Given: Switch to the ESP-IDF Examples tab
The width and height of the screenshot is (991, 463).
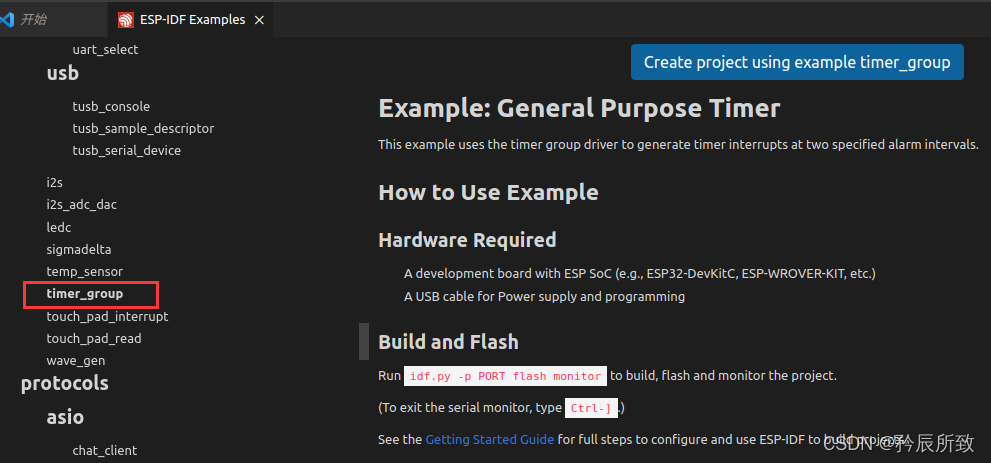Looking at the screenshot, I should [192, 20].
